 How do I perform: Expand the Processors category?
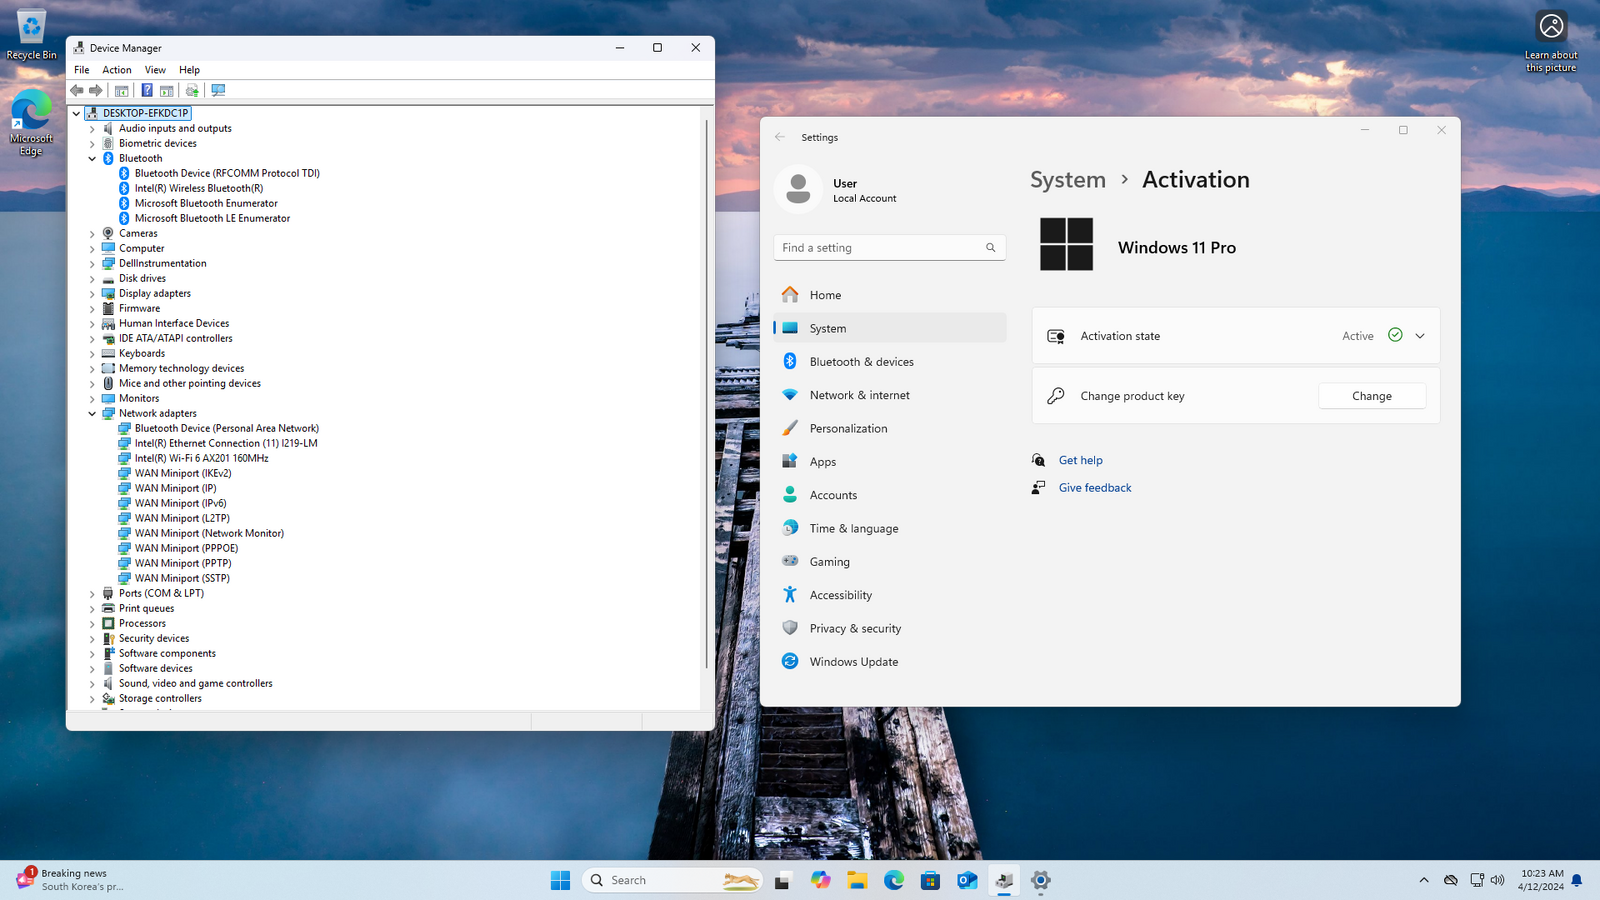coord(92,623)
